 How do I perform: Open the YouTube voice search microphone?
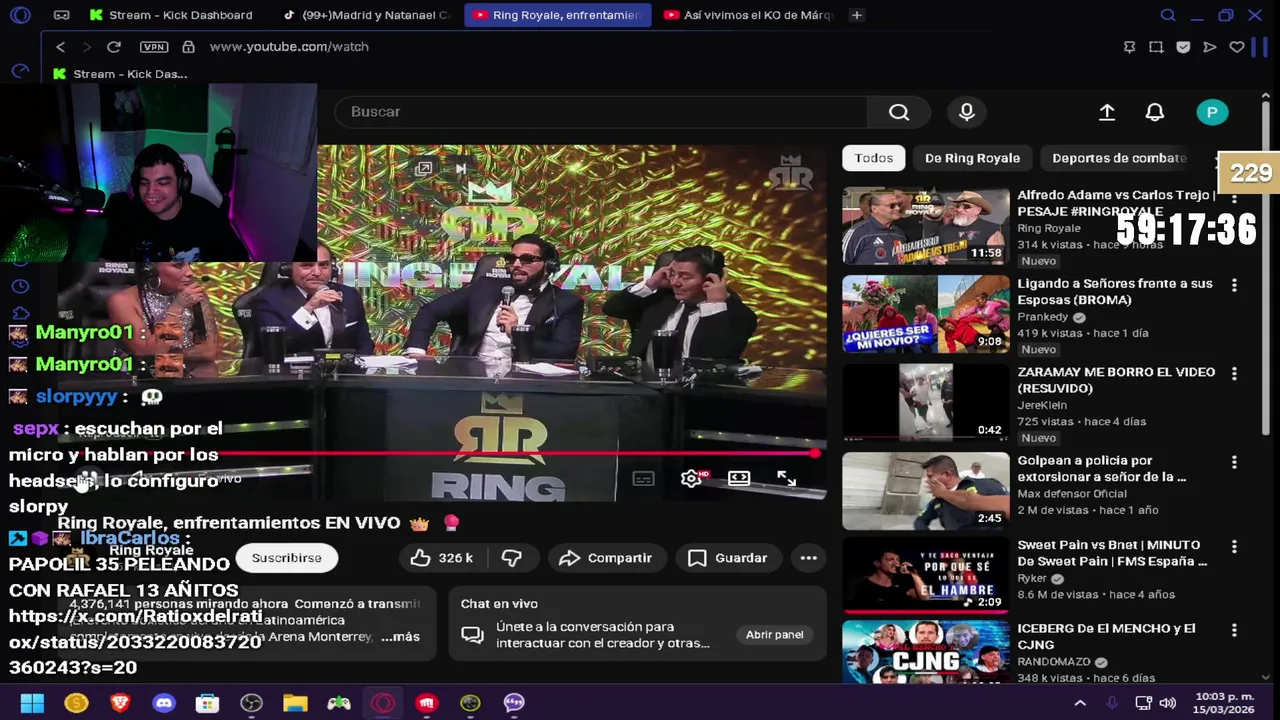pyautogui.click(x=966, y=112)
